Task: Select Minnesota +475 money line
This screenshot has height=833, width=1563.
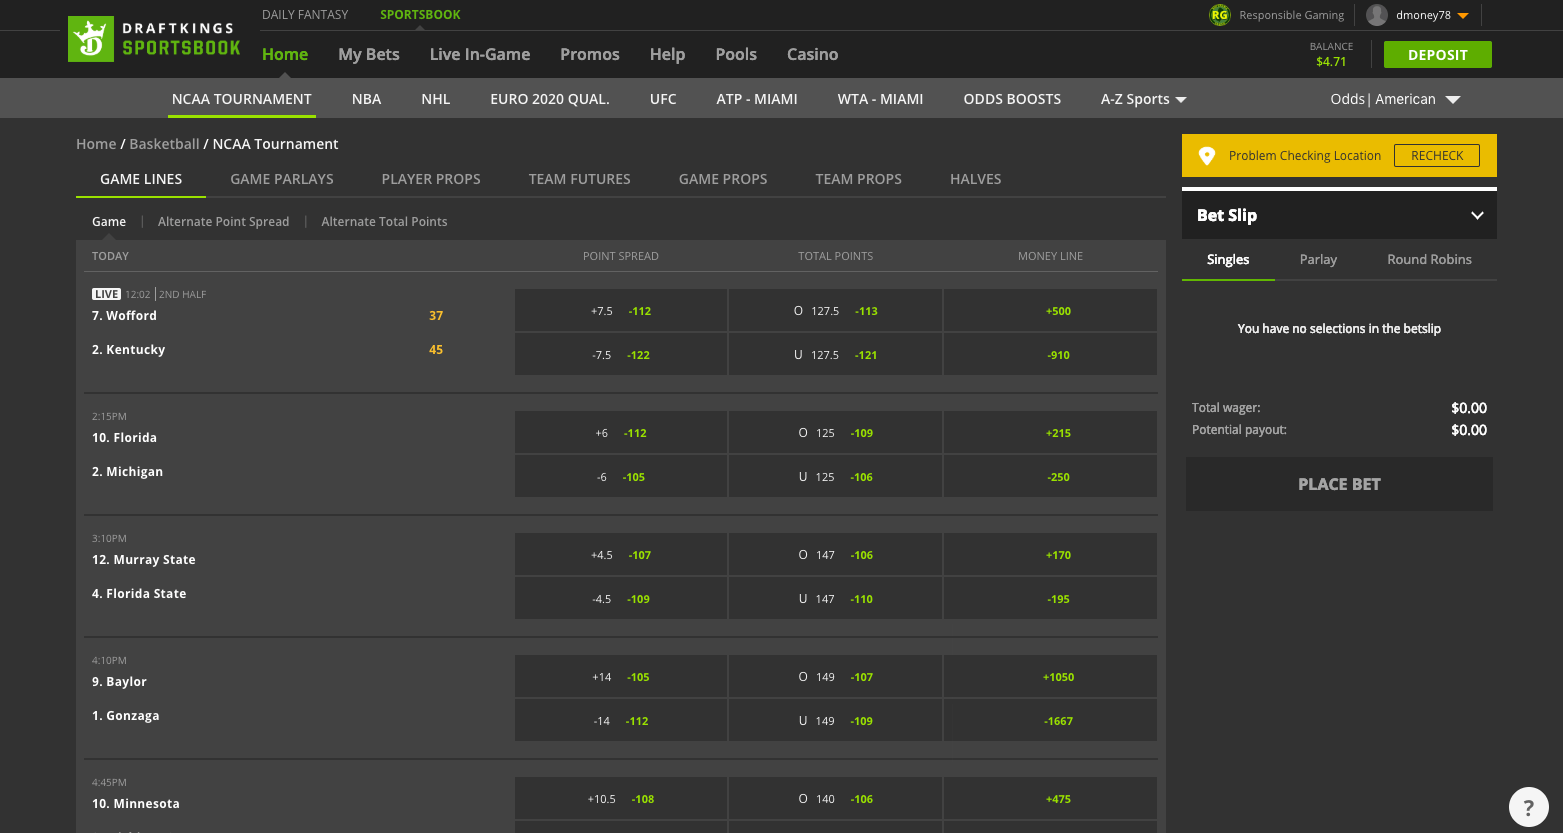Action: (1050, 799)
